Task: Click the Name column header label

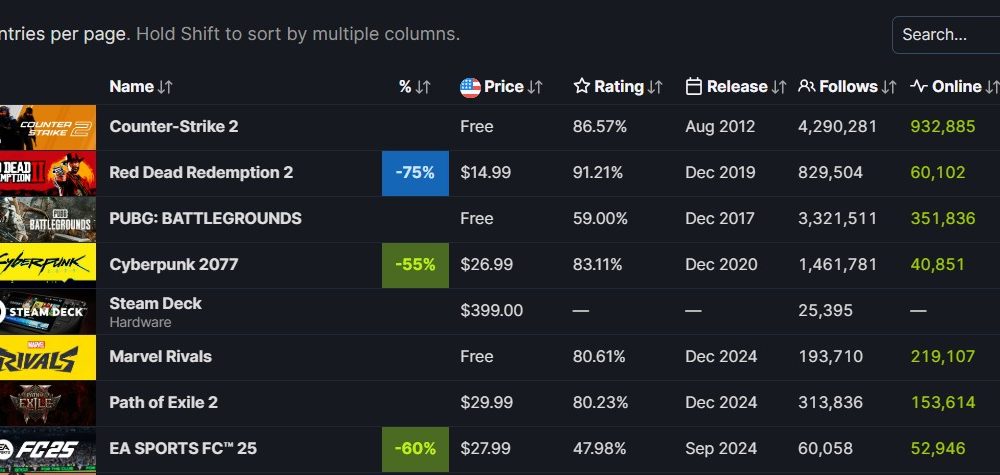Action: pyautogui.click(x=131, y=87)
